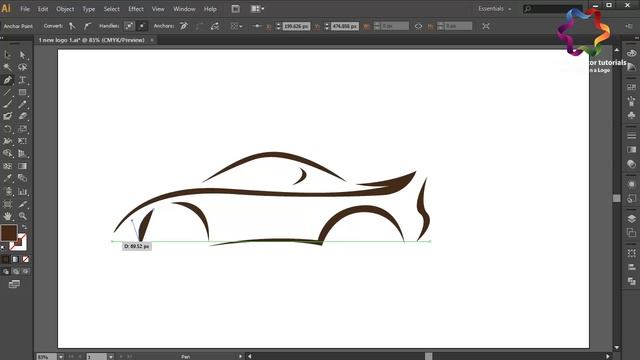Cut path at selected anchor points
The height and width of the screenshot is (360, 640).
click(x=215, y=26)
